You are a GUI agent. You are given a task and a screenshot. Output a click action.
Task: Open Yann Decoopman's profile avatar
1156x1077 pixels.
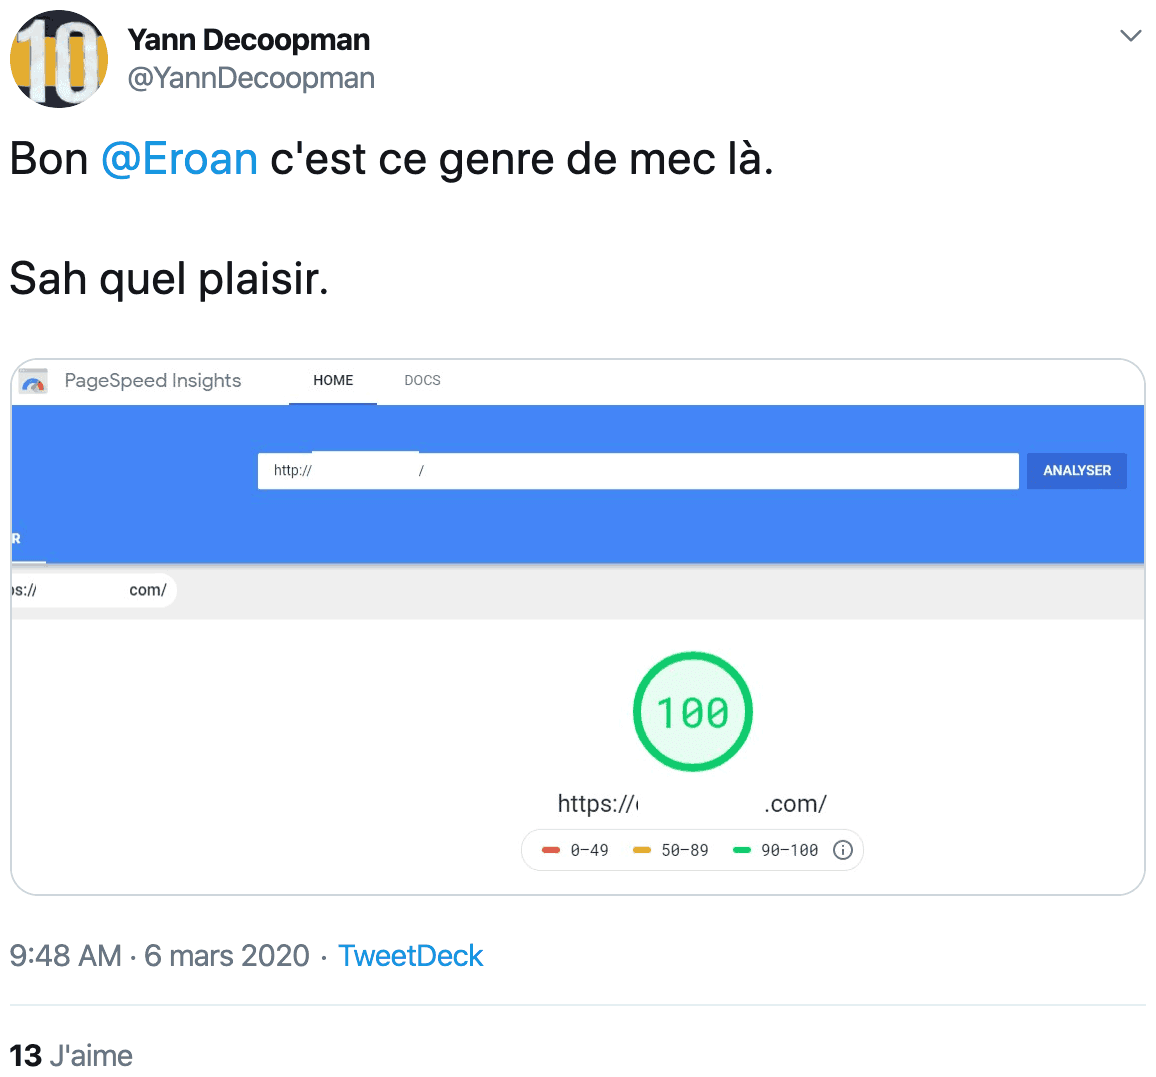pyautogui.click(x=59, y=59)
